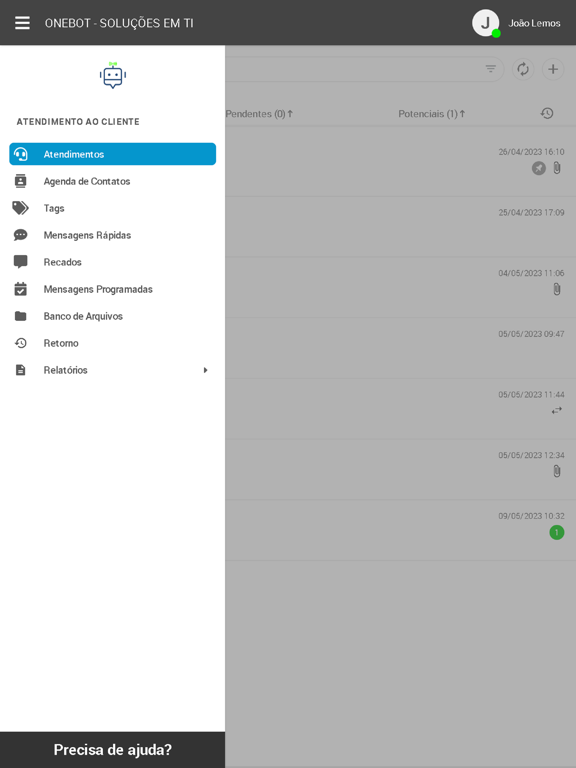Click the Relatórios document icon
The image size is (576, 768).
point(21,370)
